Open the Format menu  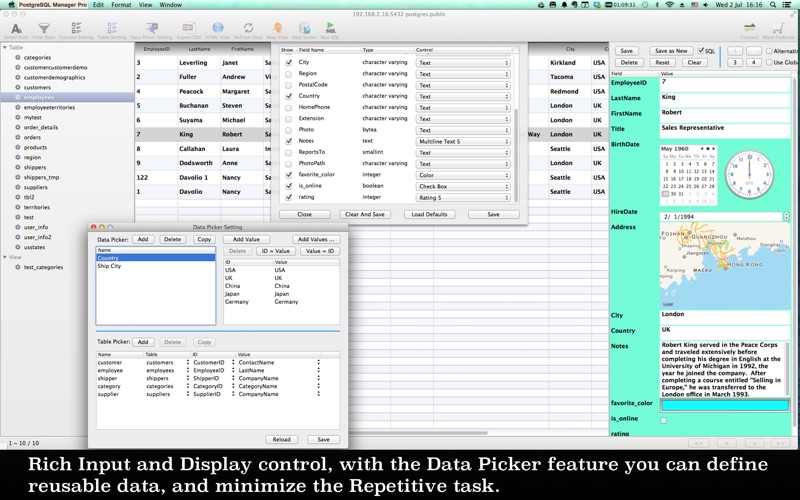(x=121, y=5)
